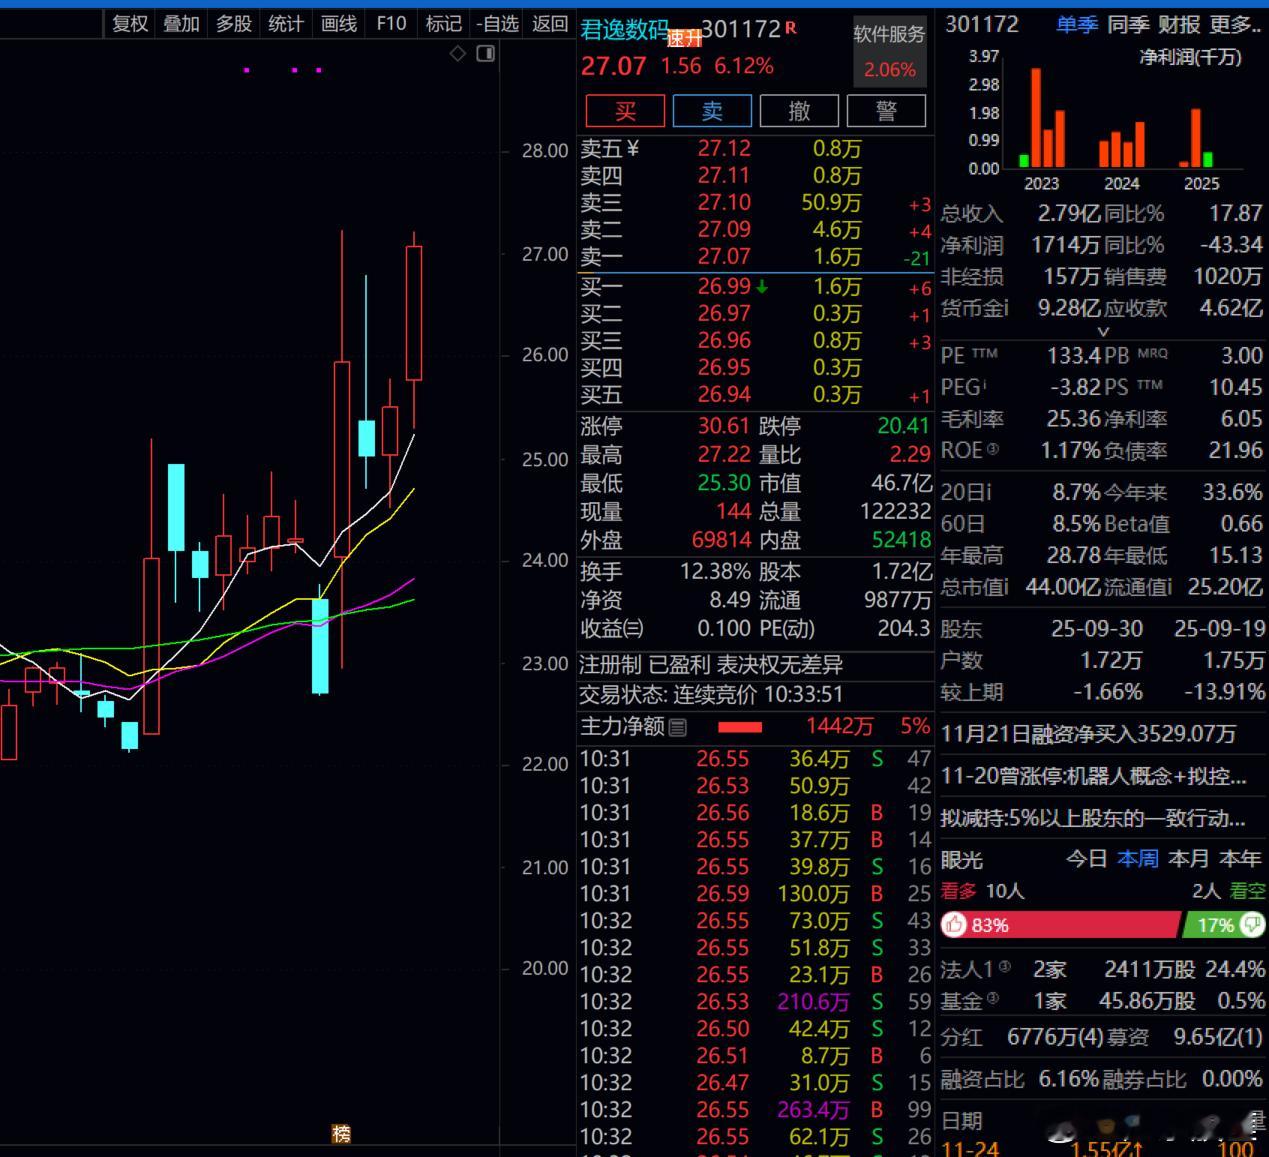
Task: Click the 警 alert button
Action: click(886, 111)
